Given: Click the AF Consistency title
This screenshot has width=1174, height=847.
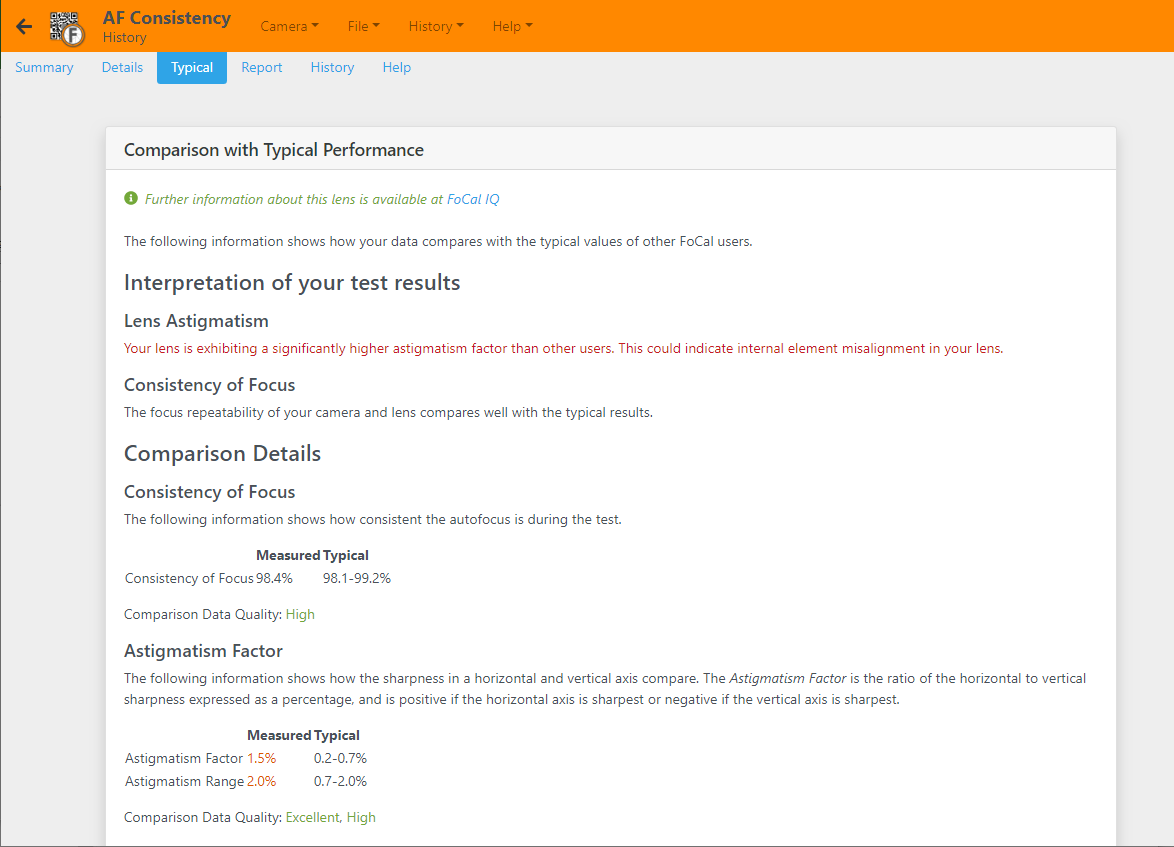Looking at the screenshot, I should tap(166, 18).
